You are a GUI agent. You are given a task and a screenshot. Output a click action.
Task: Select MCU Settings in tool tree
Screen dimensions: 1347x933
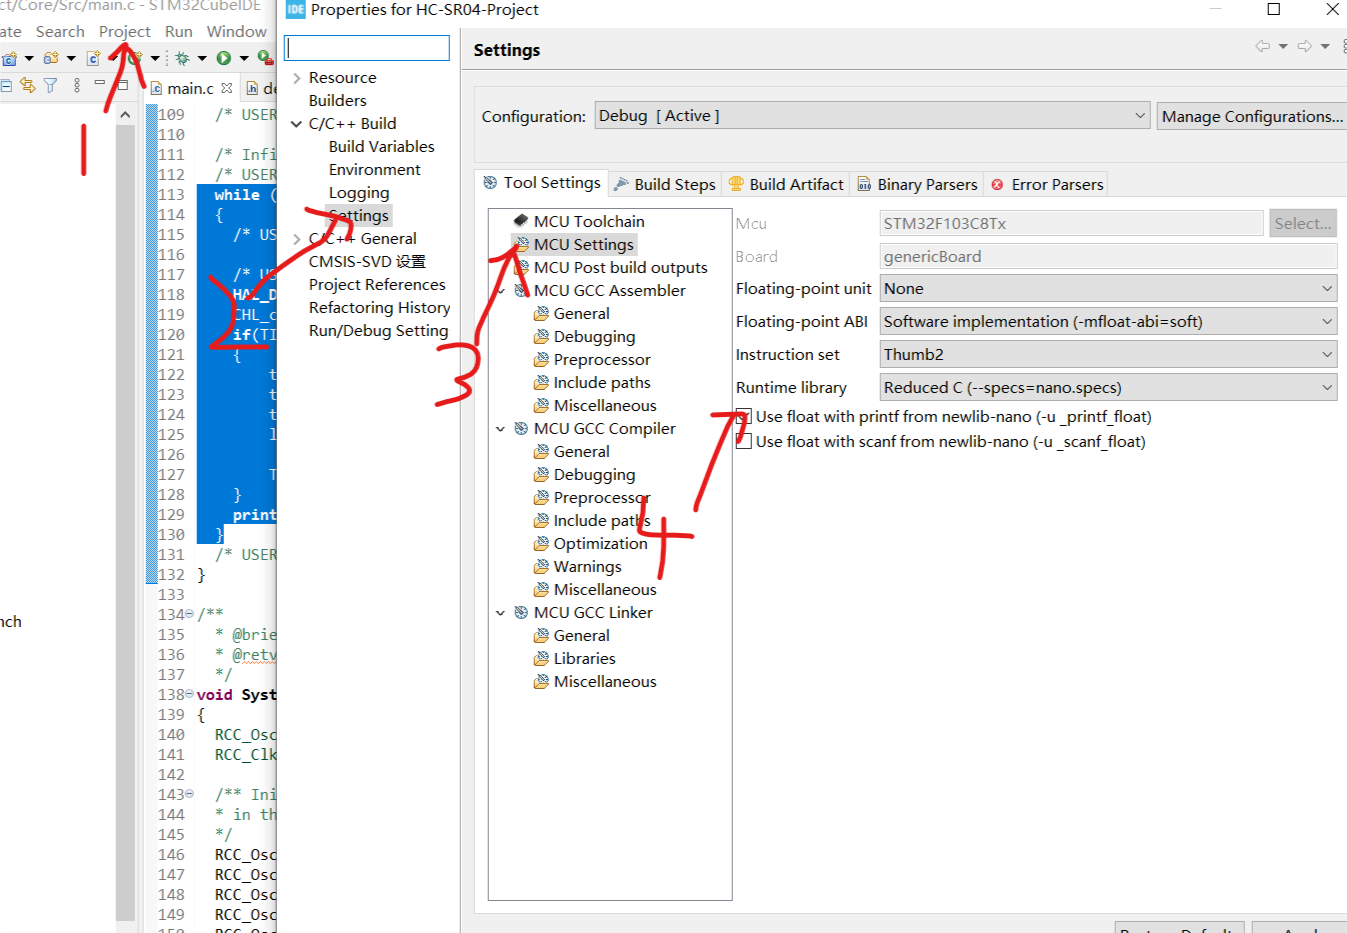584,244
